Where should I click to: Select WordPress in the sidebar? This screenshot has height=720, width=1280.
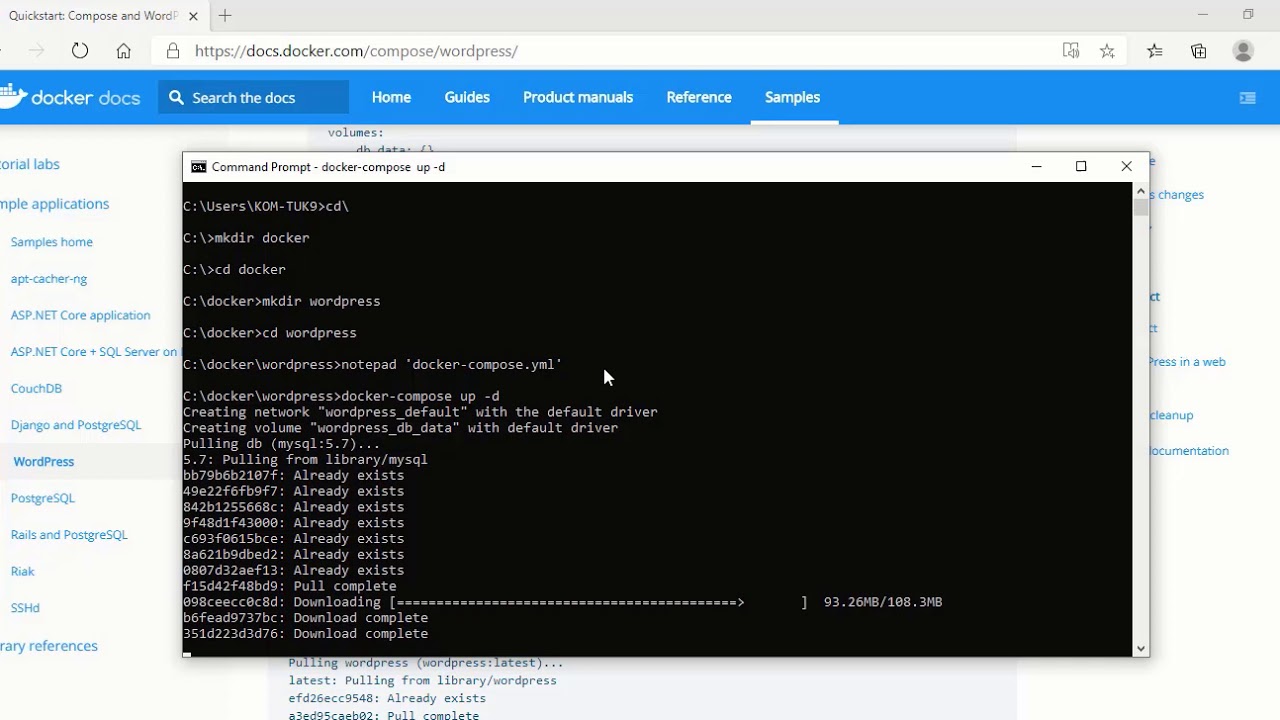click(x=44, y=461)
